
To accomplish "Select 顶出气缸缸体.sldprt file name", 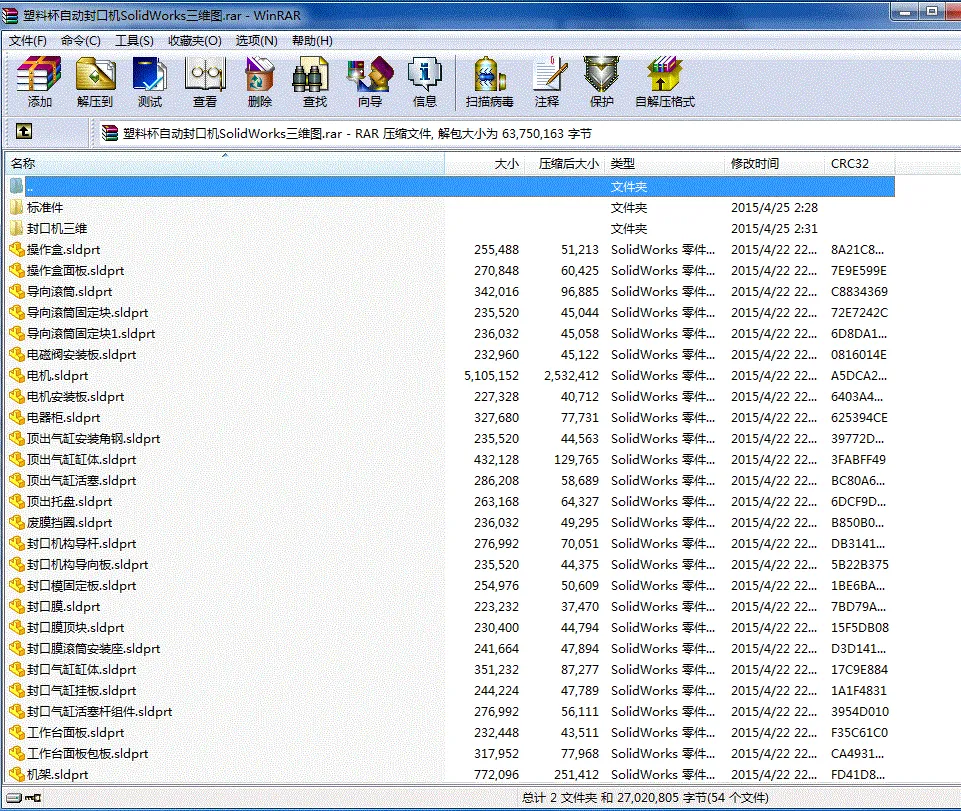I will click(x=82, y=459).
